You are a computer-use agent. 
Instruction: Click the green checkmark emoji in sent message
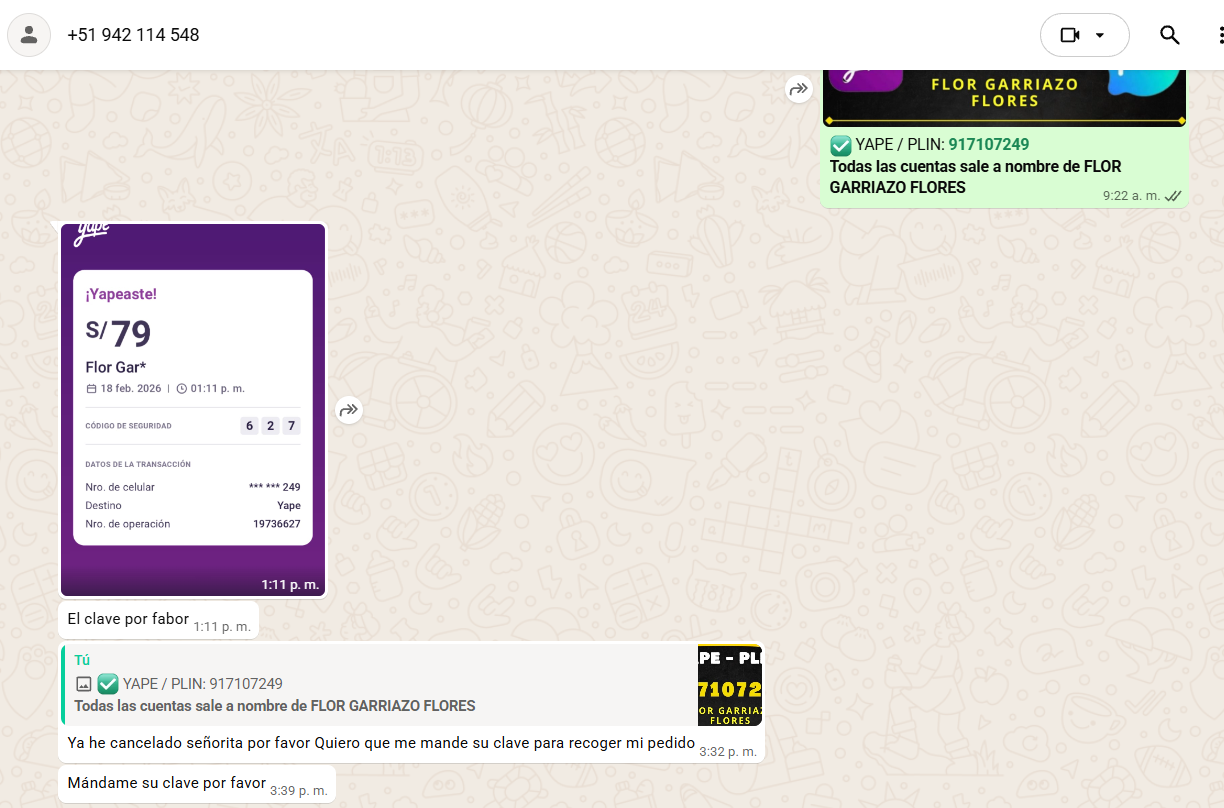[841, 145]
